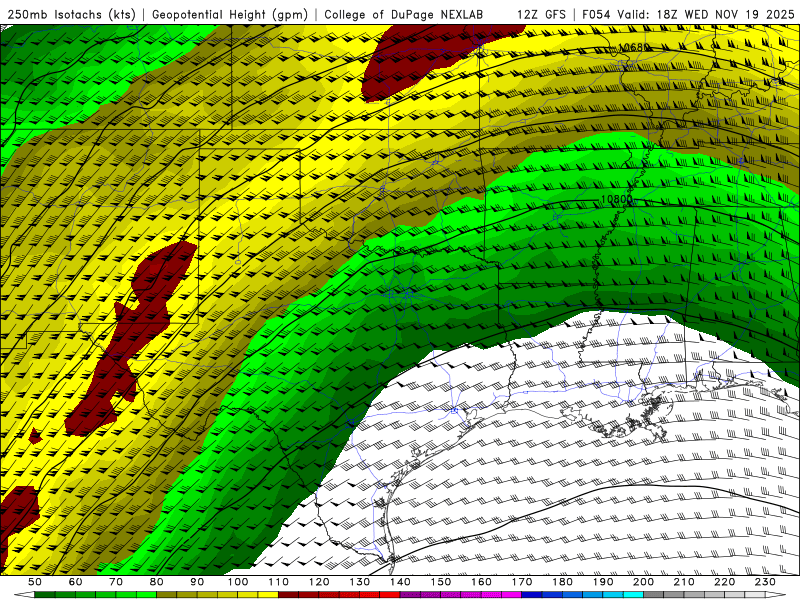Screen dimensions: 800x600
Task: Click the "College of DuPage NEXLAB" label
Action: point(404,15)
